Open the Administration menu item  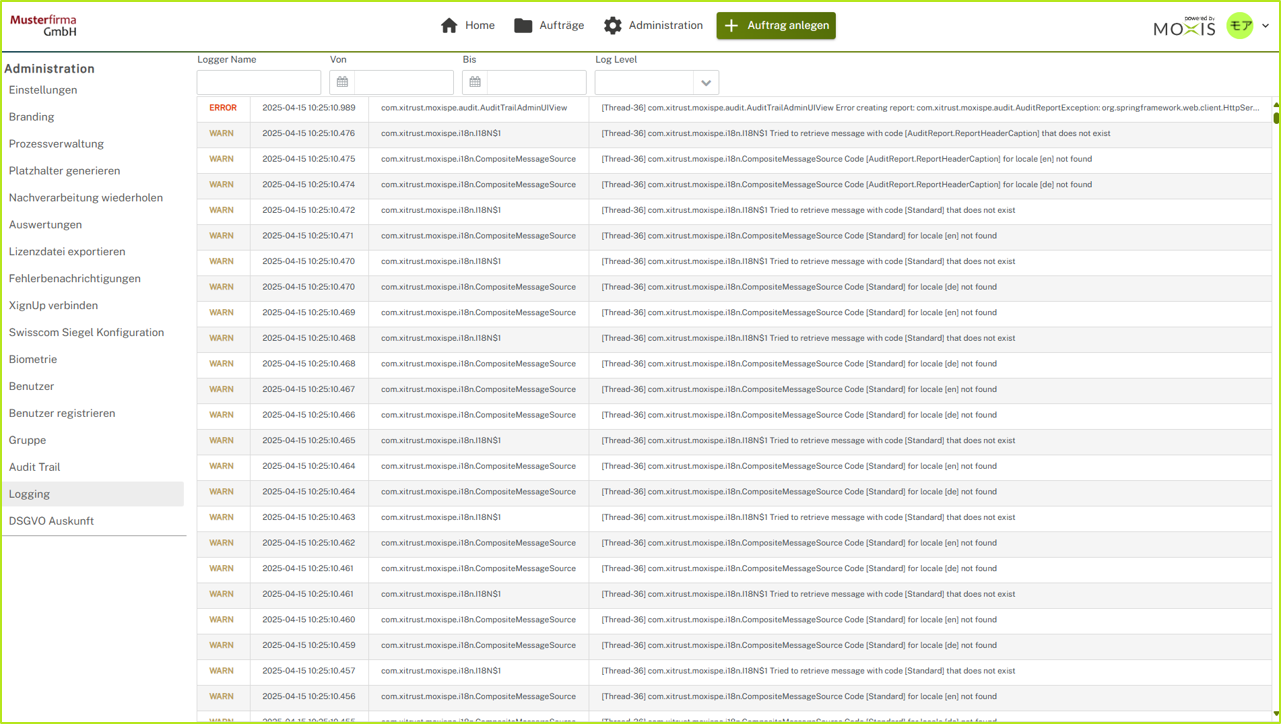click(x=652, y=25)
